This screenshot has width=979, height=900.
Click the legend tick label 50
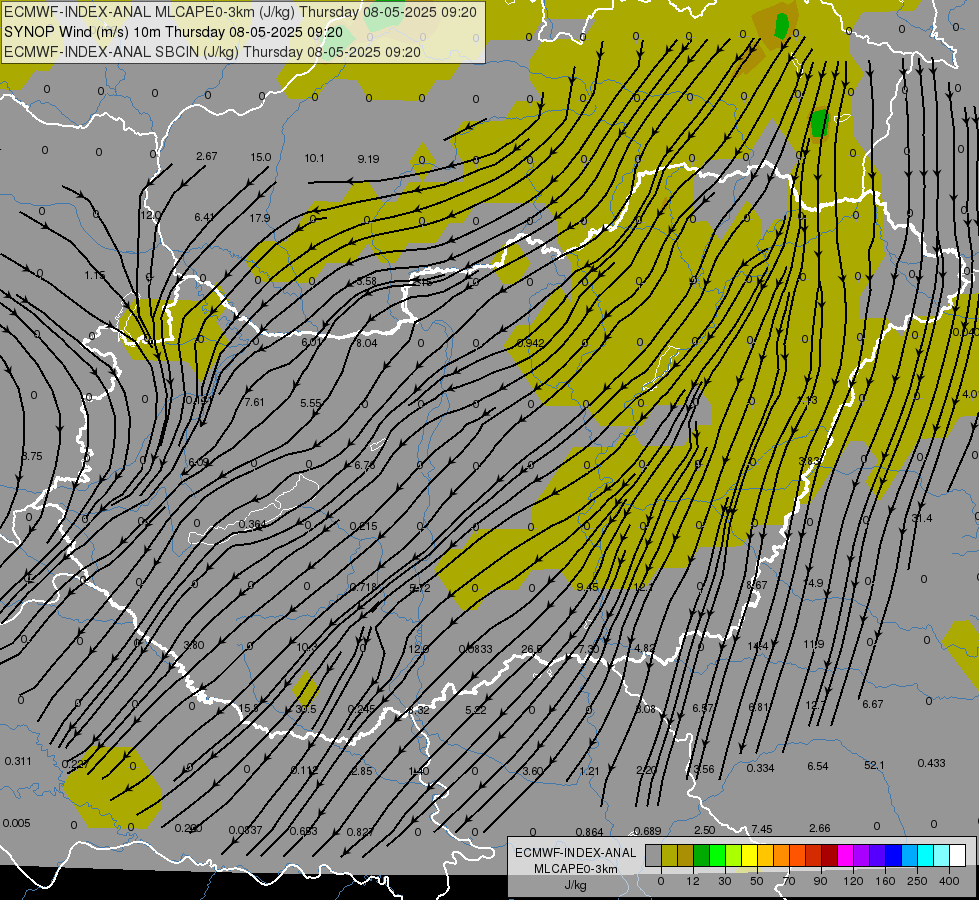click(757, 881)
